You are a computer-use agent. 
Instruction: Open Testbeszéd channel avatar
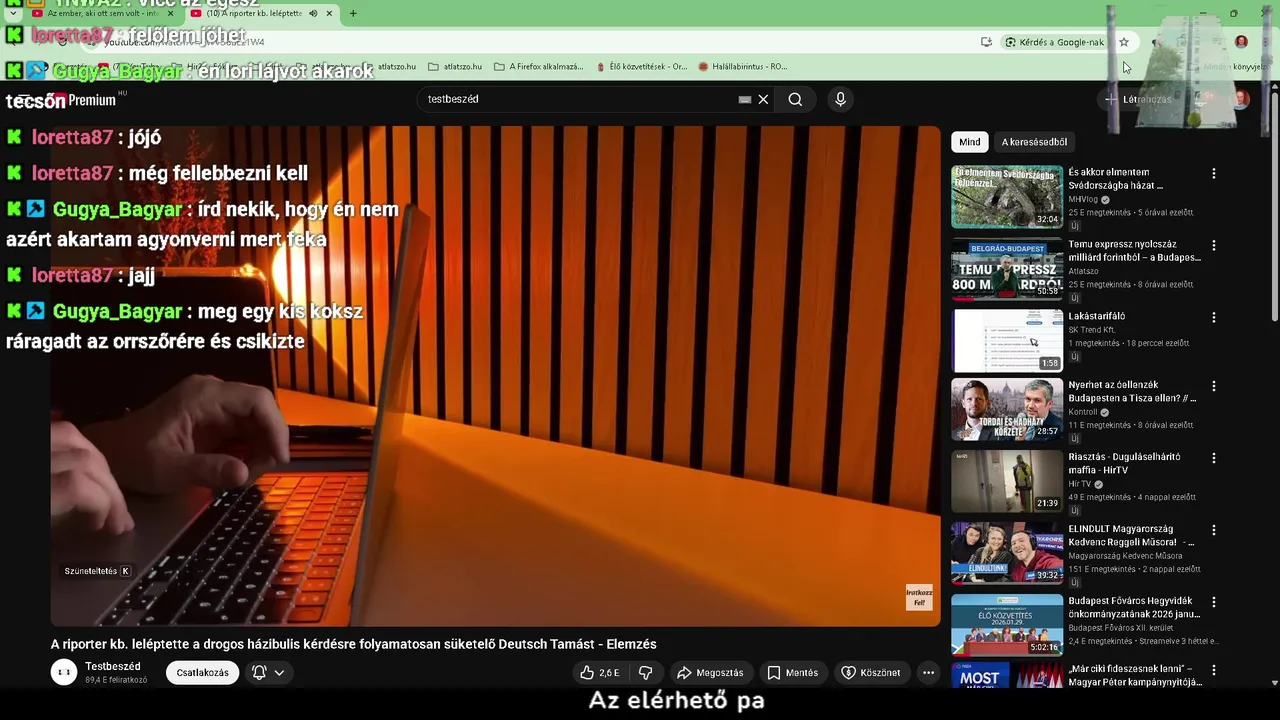(64, 673)
